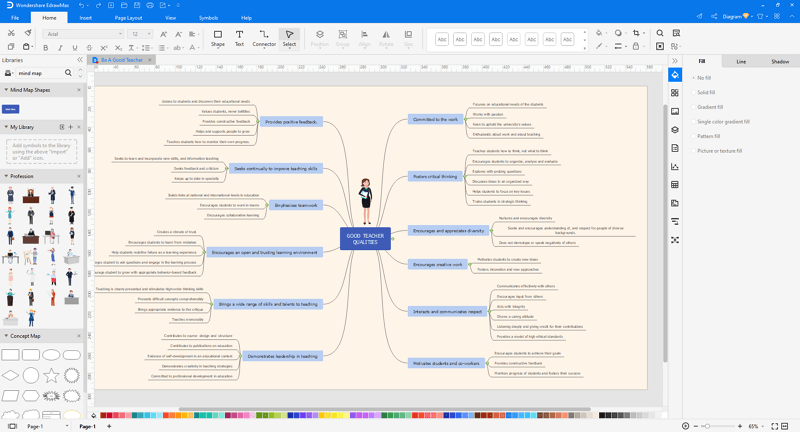The width and height of the screenshot is (800, 432).
Task: Switch to the Page Layout tab
Action: (x=128, y=18)
